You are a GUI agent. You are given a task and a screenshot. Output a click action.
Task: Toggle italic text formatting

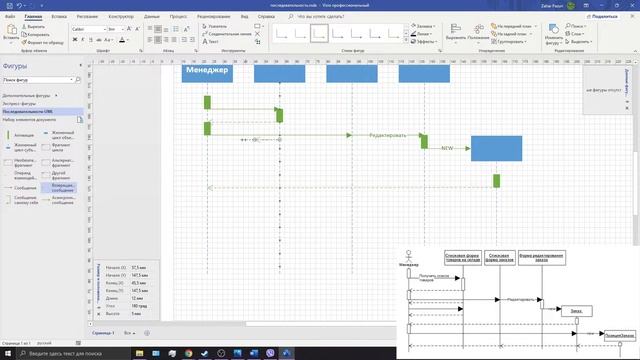point(82,40)
